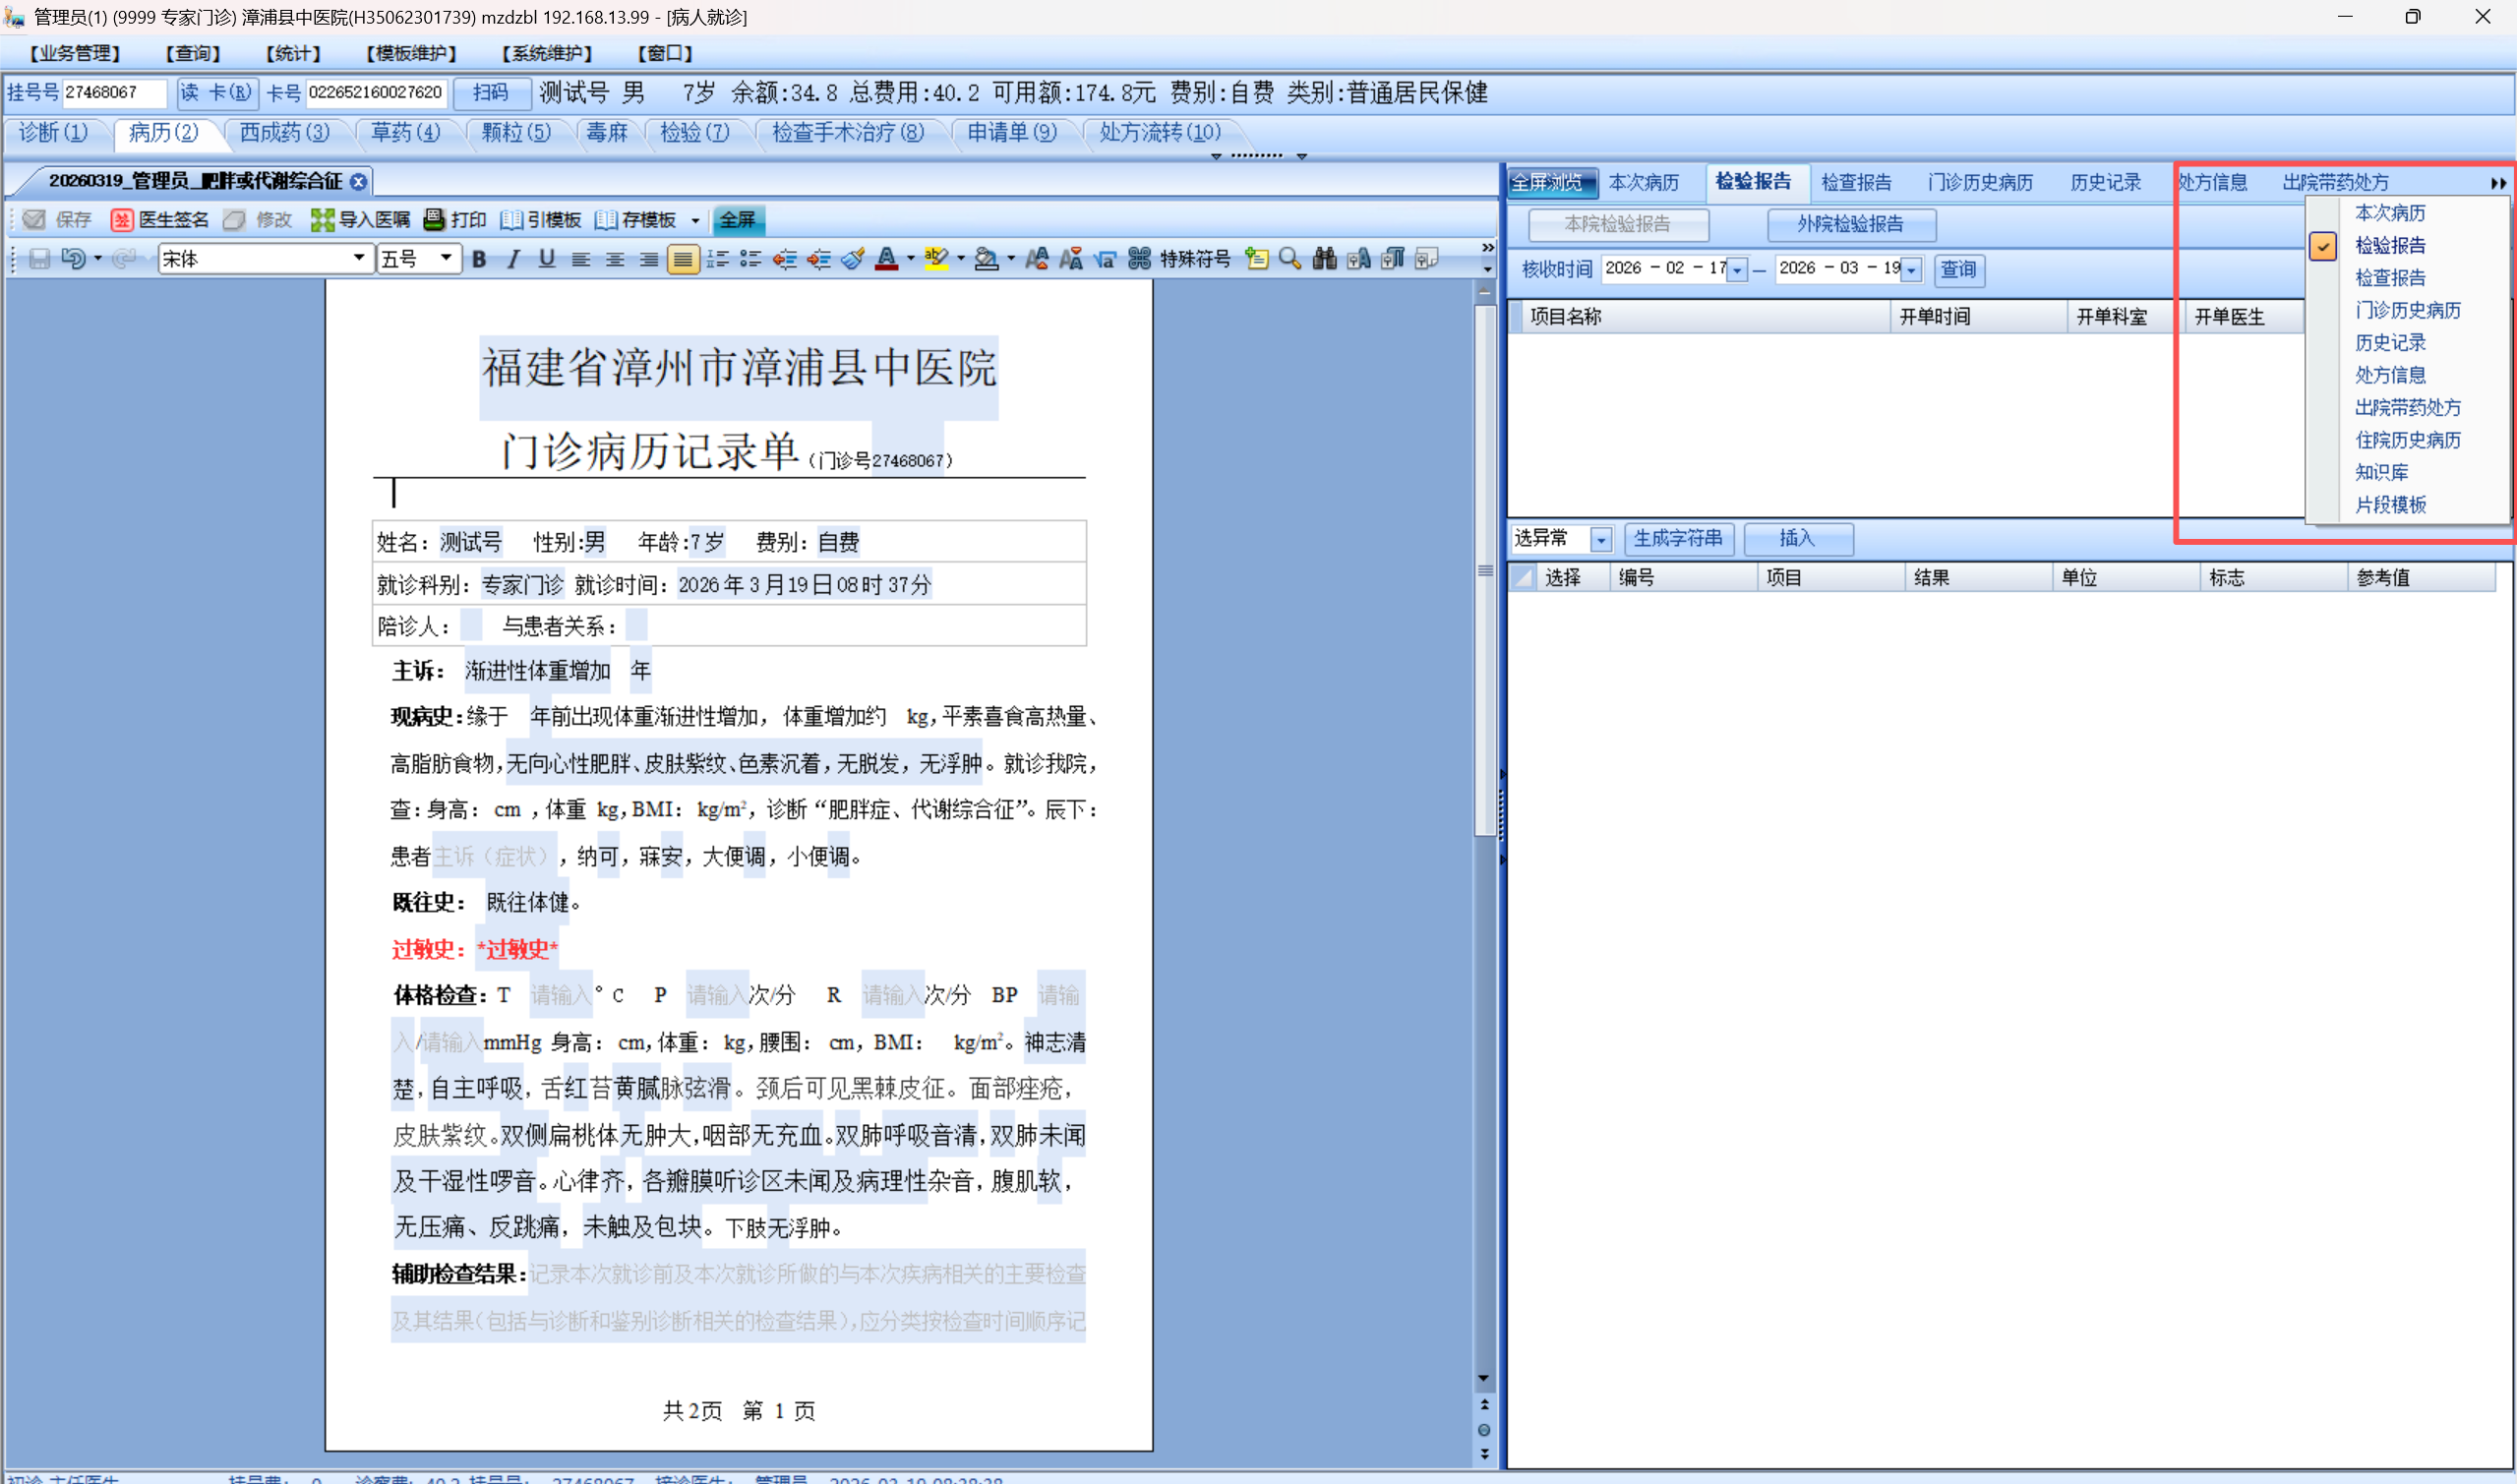
Task: Click the 查询 button beside date range
Action: (1957, 269)
